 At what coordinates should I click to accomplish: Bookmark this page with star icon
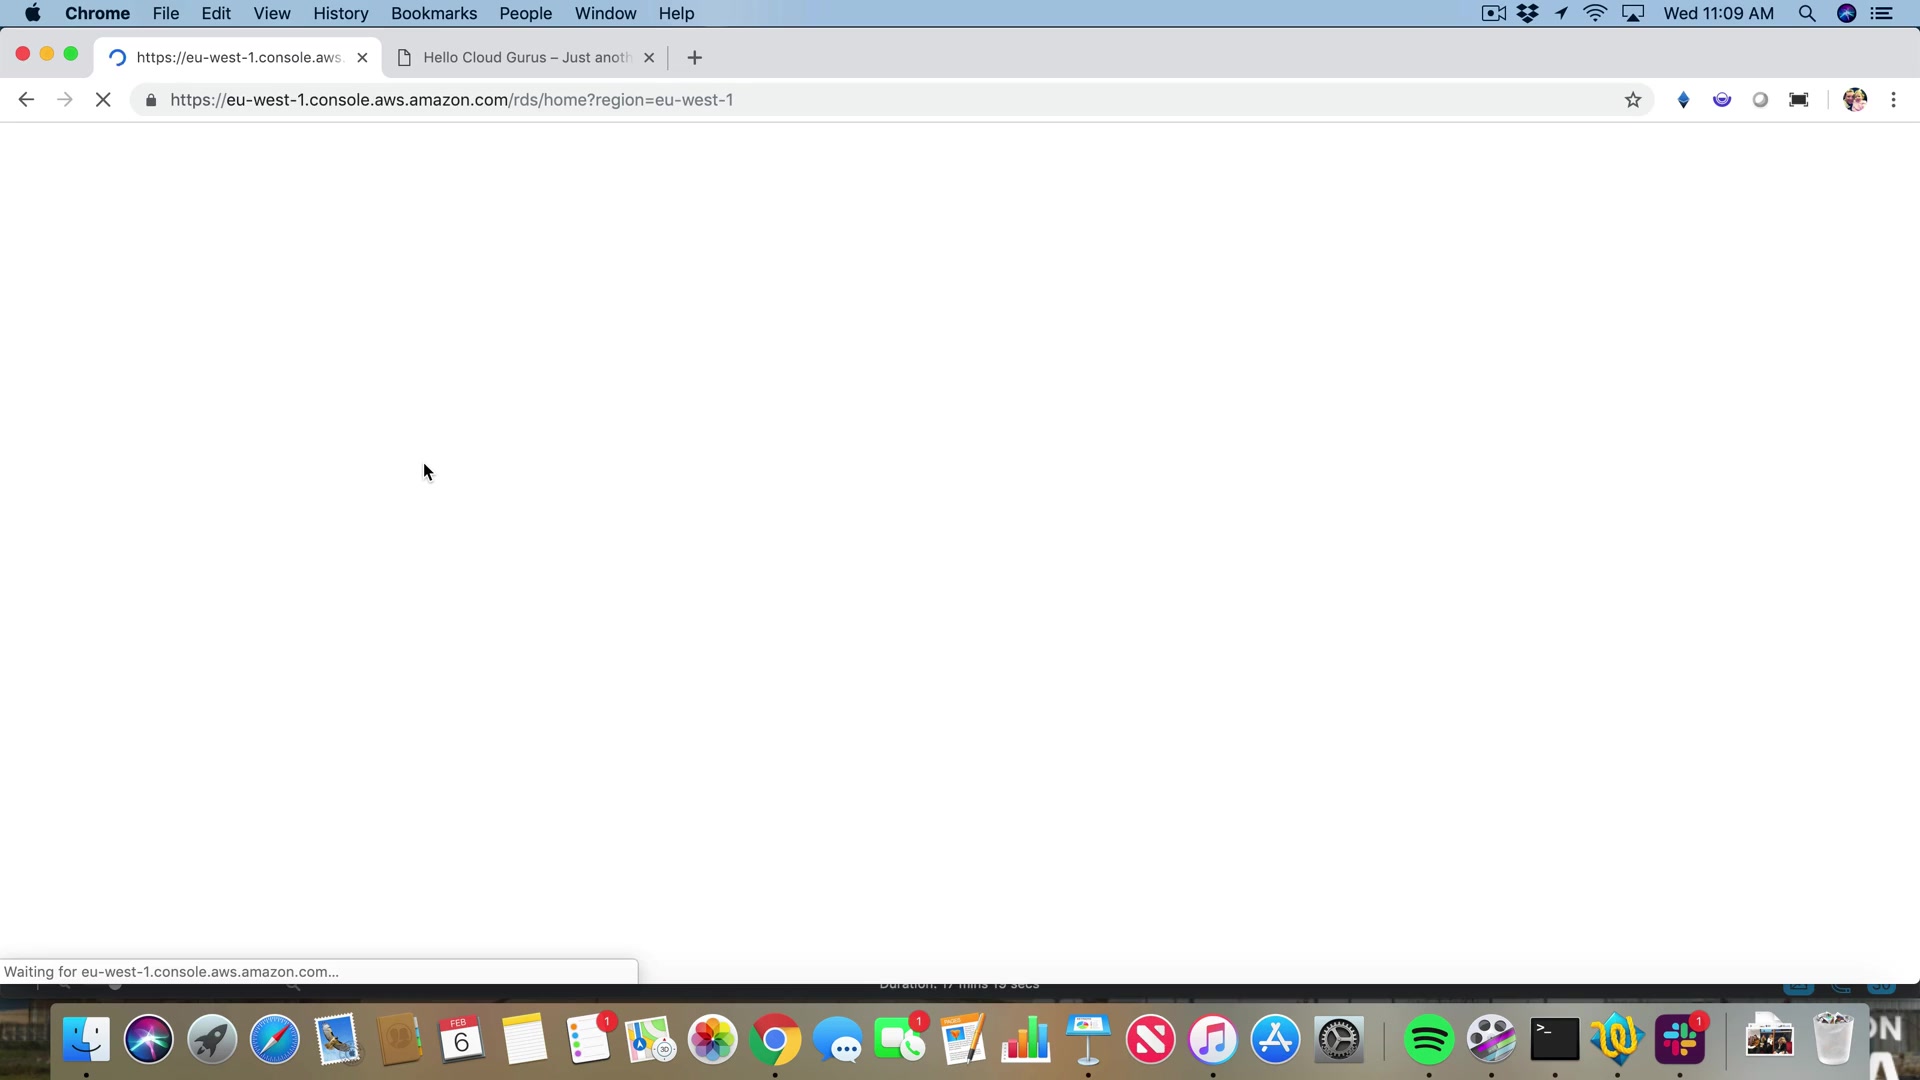(1633, 100)
